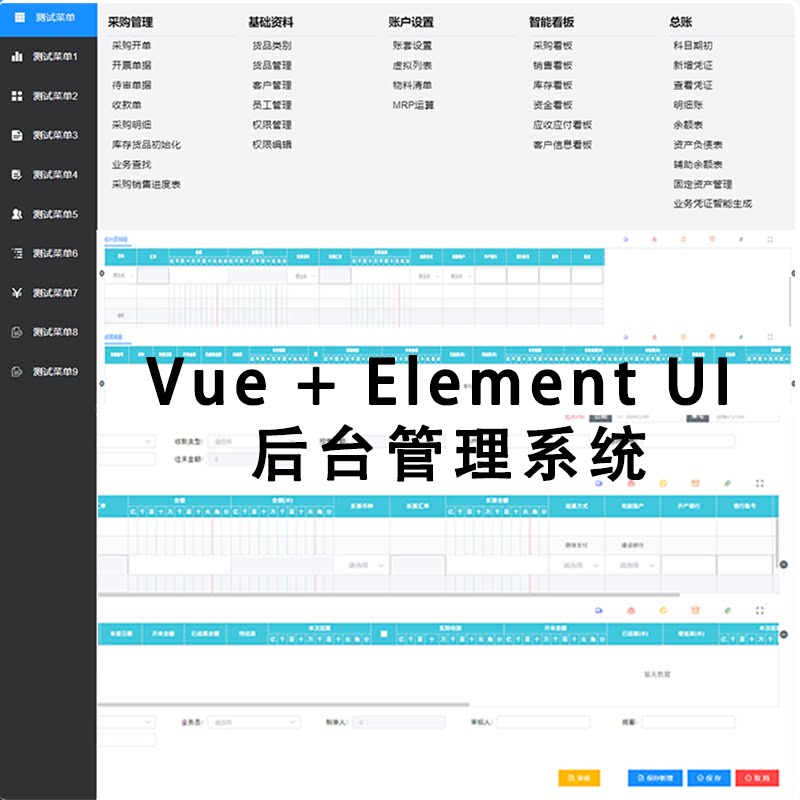Open 客户信息看板
Screen dimensions: 800x800
pos(562,145)
